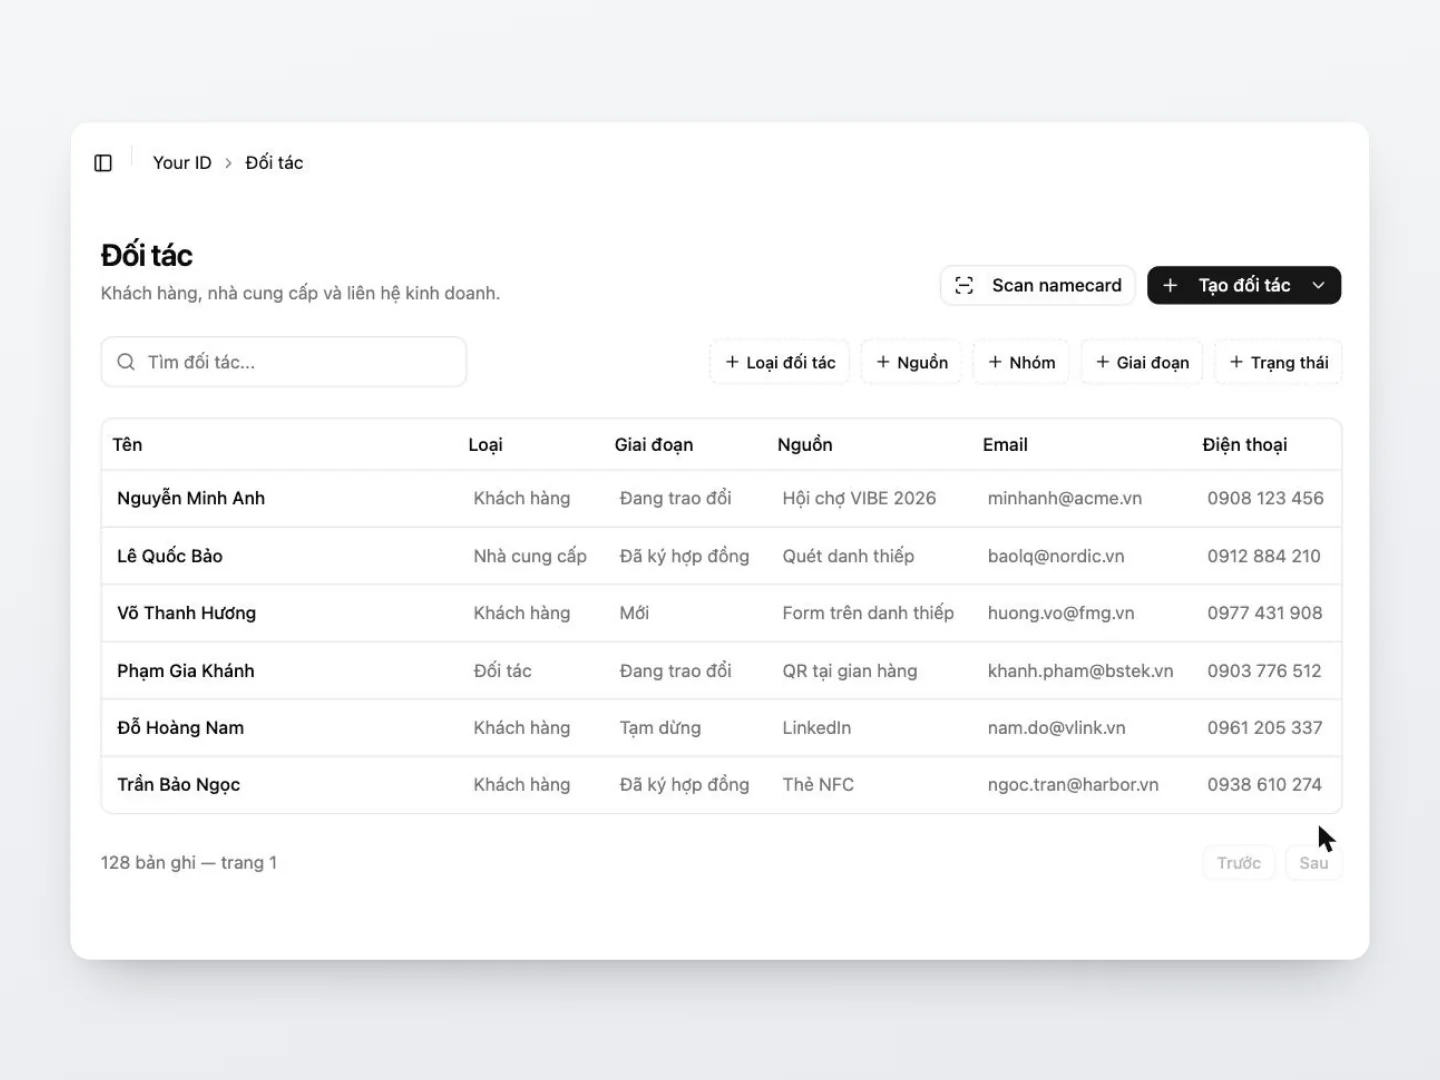Open partner Nguyễn Minh Anh

click(x=191, y=498)
